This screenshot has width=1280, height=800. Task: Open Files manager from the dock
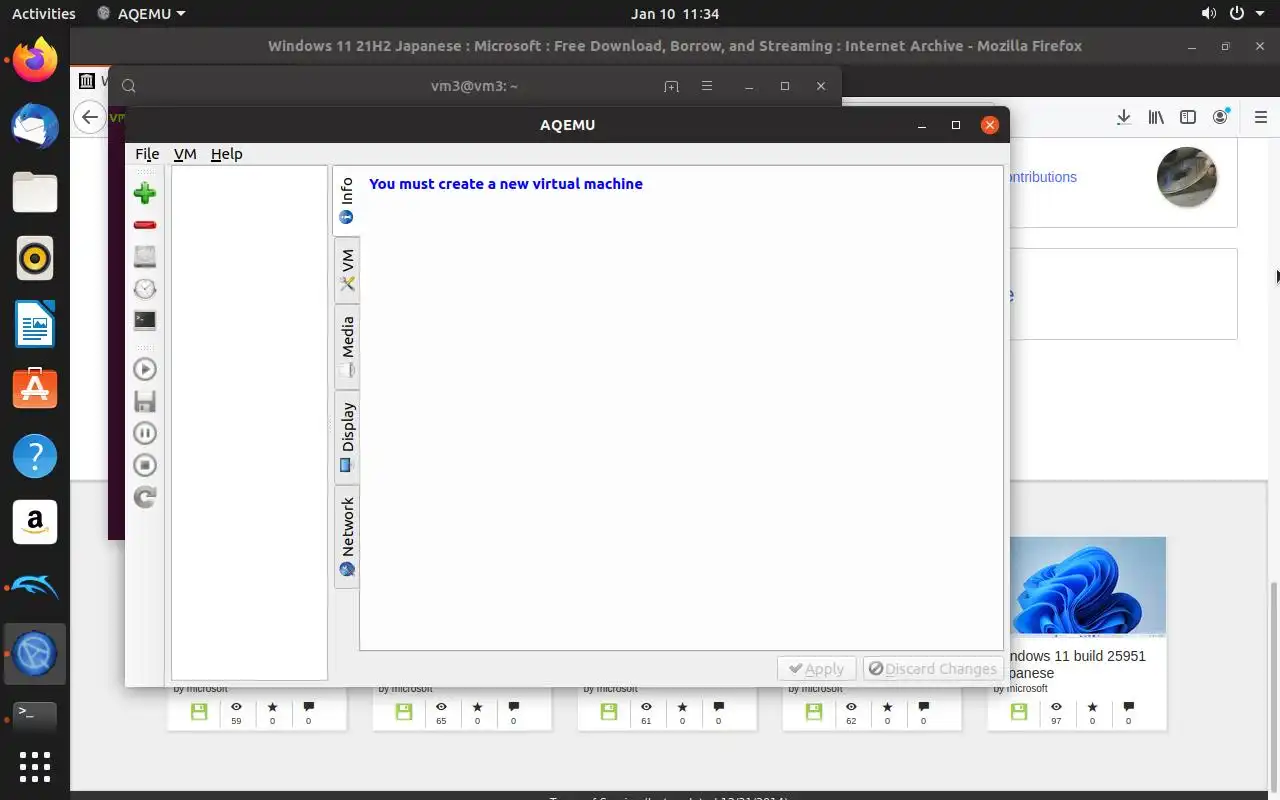[35, 191]
